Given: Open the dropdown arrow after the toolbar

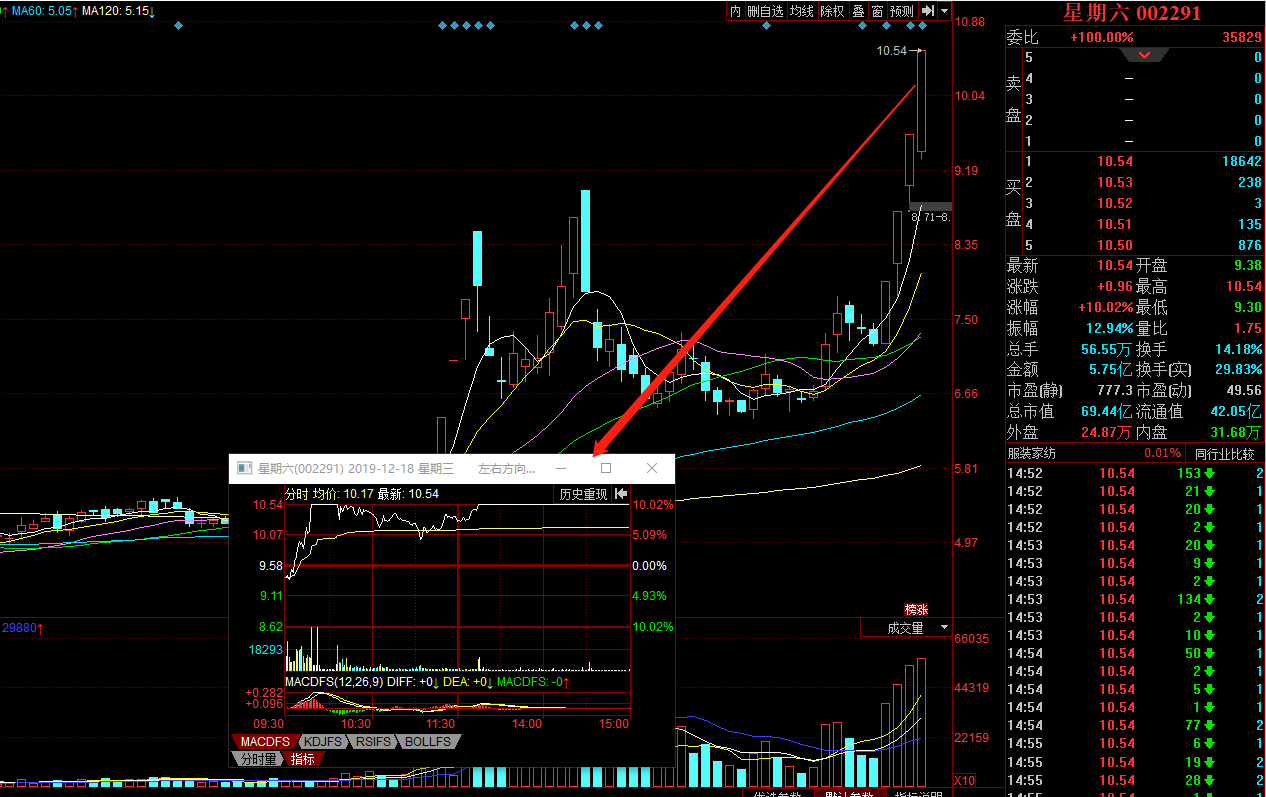Looking at the screenshot, I should pos(944,11).
